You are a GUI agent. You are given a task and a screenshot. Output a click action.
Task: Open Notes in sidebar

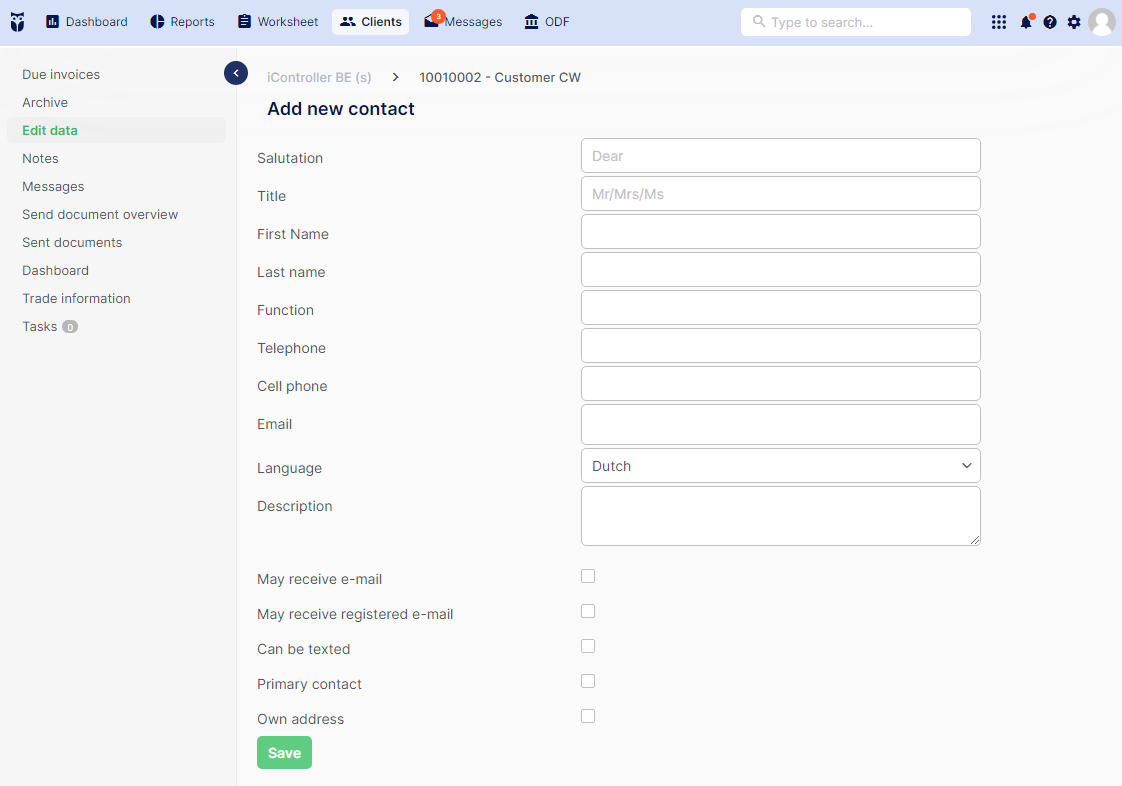40,158
